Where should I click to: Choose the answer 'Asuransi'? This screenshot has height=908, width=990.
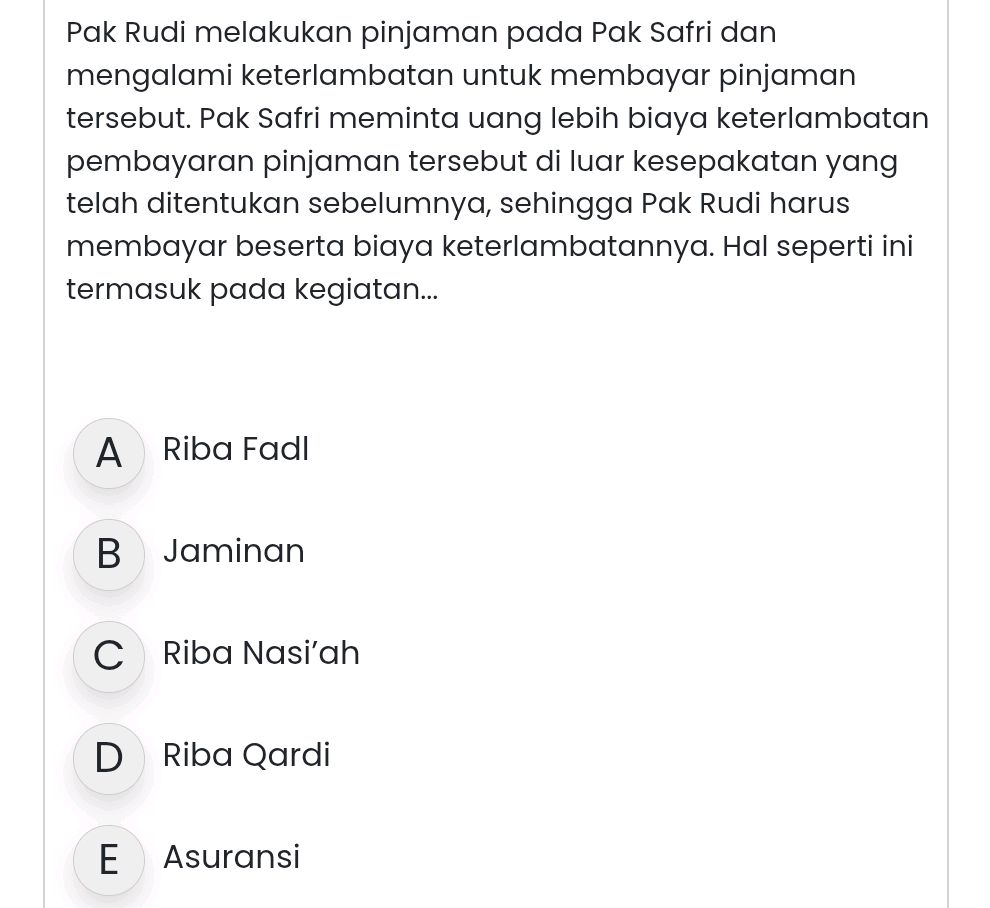pyautogui.click(x=231, y=858)
